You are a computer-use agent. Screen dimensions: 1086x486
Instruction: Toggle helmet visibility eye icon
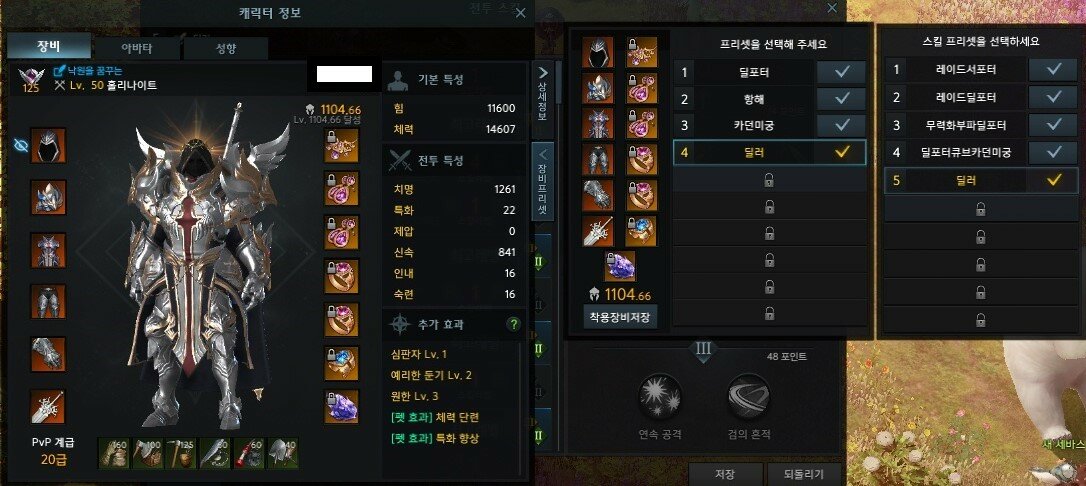(21, 145)
